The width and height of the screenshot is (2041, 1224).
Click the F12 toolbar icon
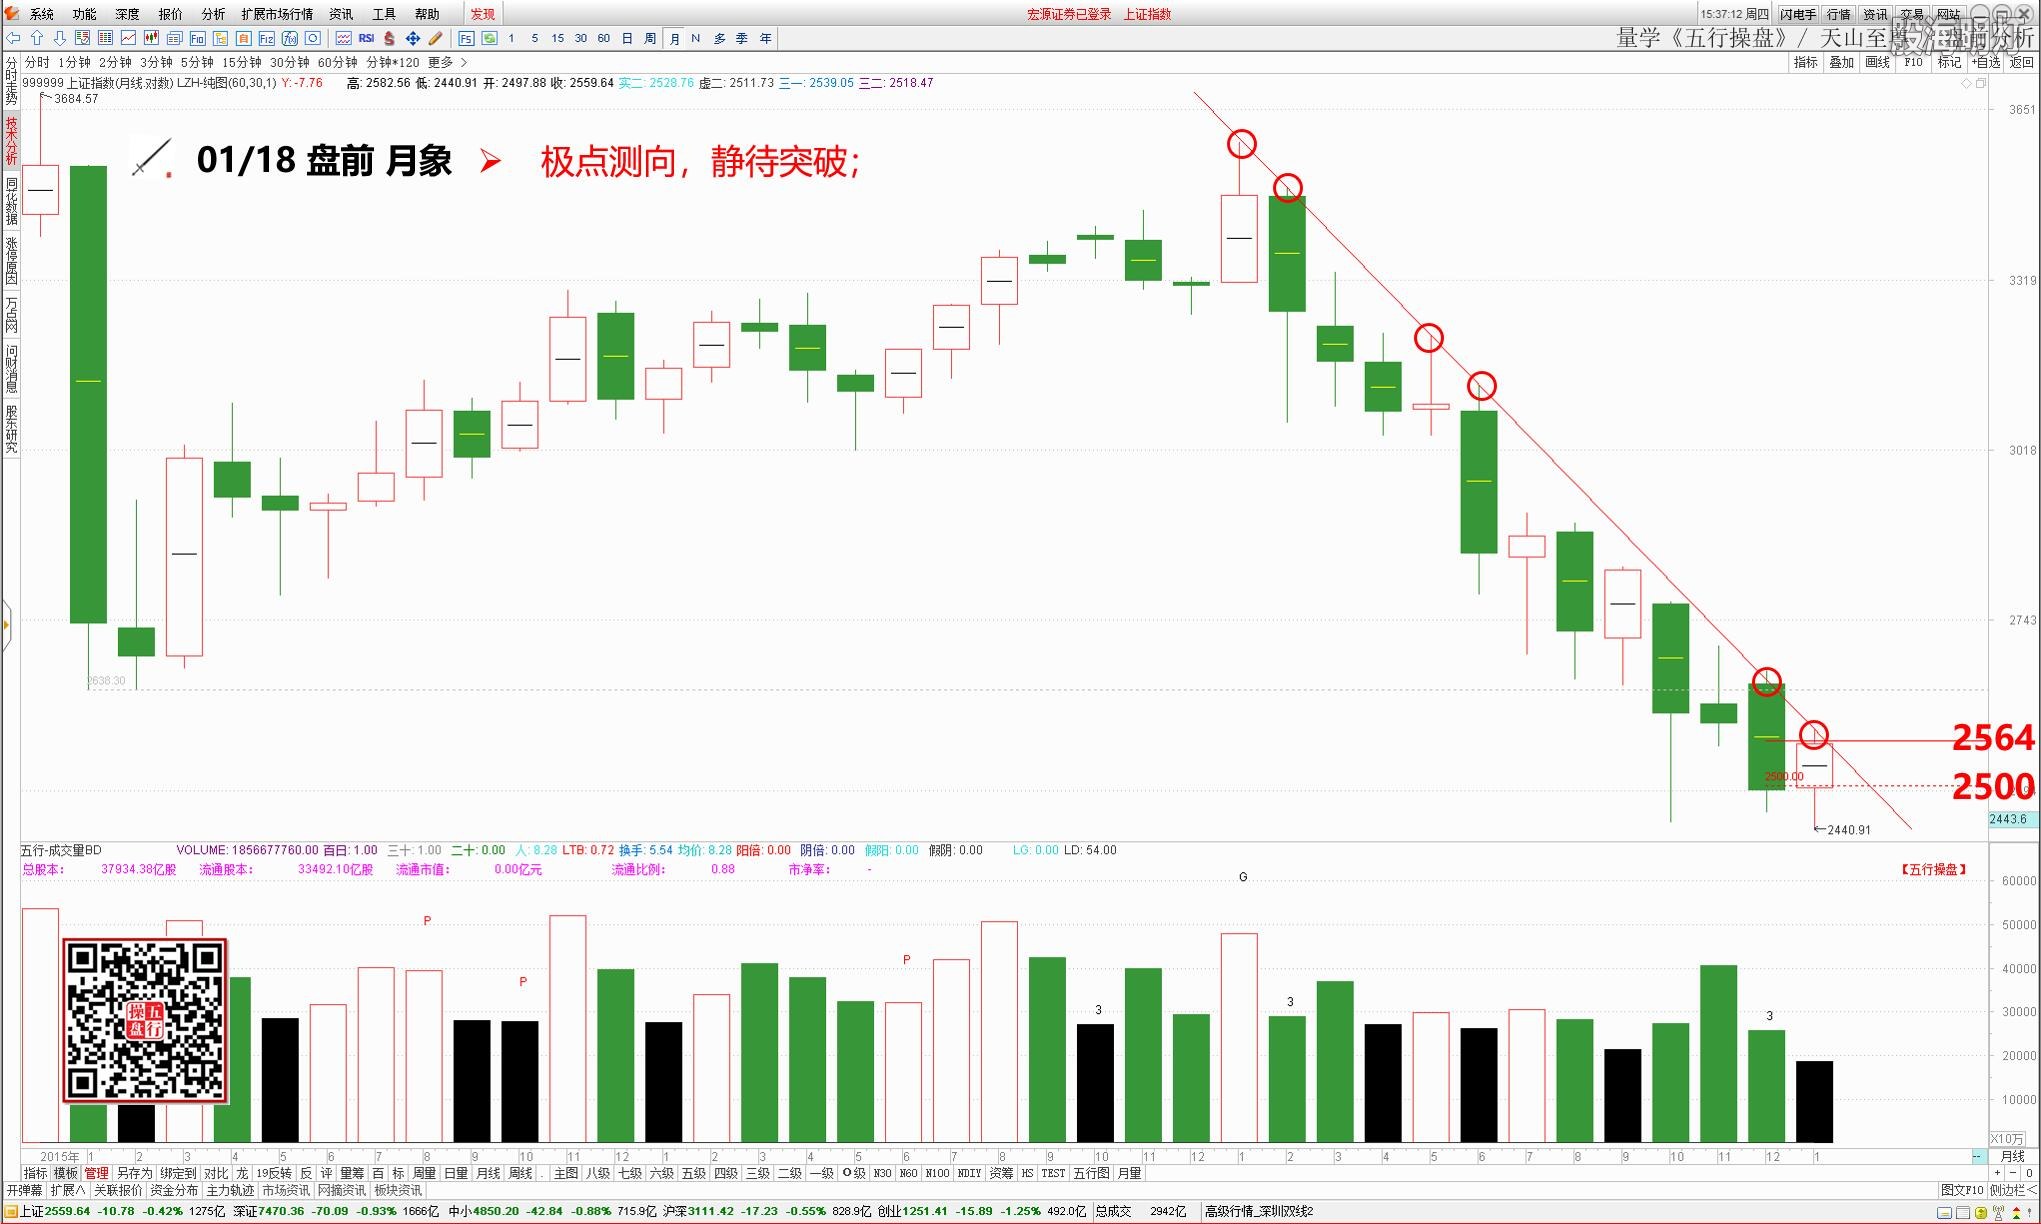click(266, 38)
